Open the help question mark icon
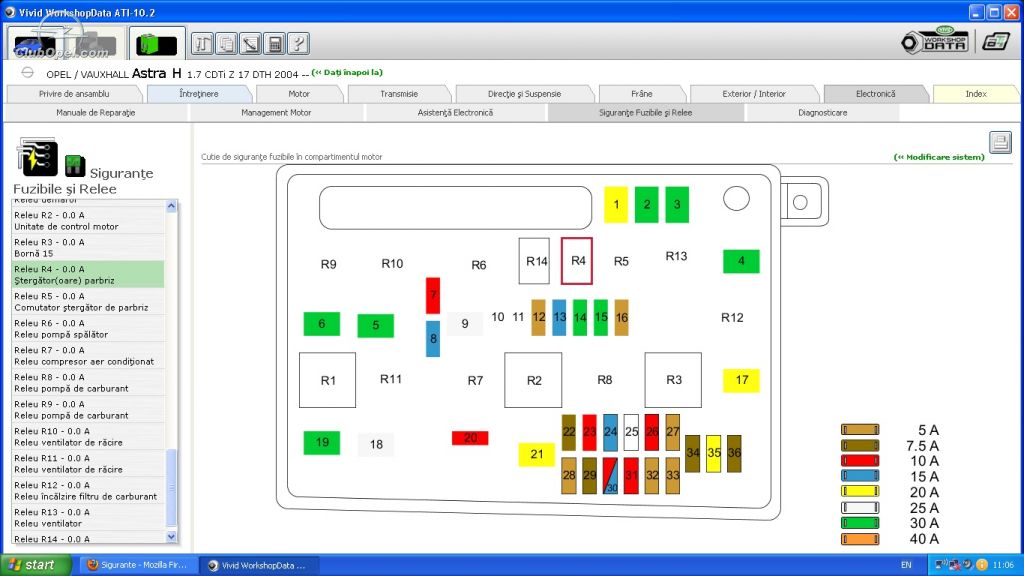 pyautogui.click(x=298, y=44)
